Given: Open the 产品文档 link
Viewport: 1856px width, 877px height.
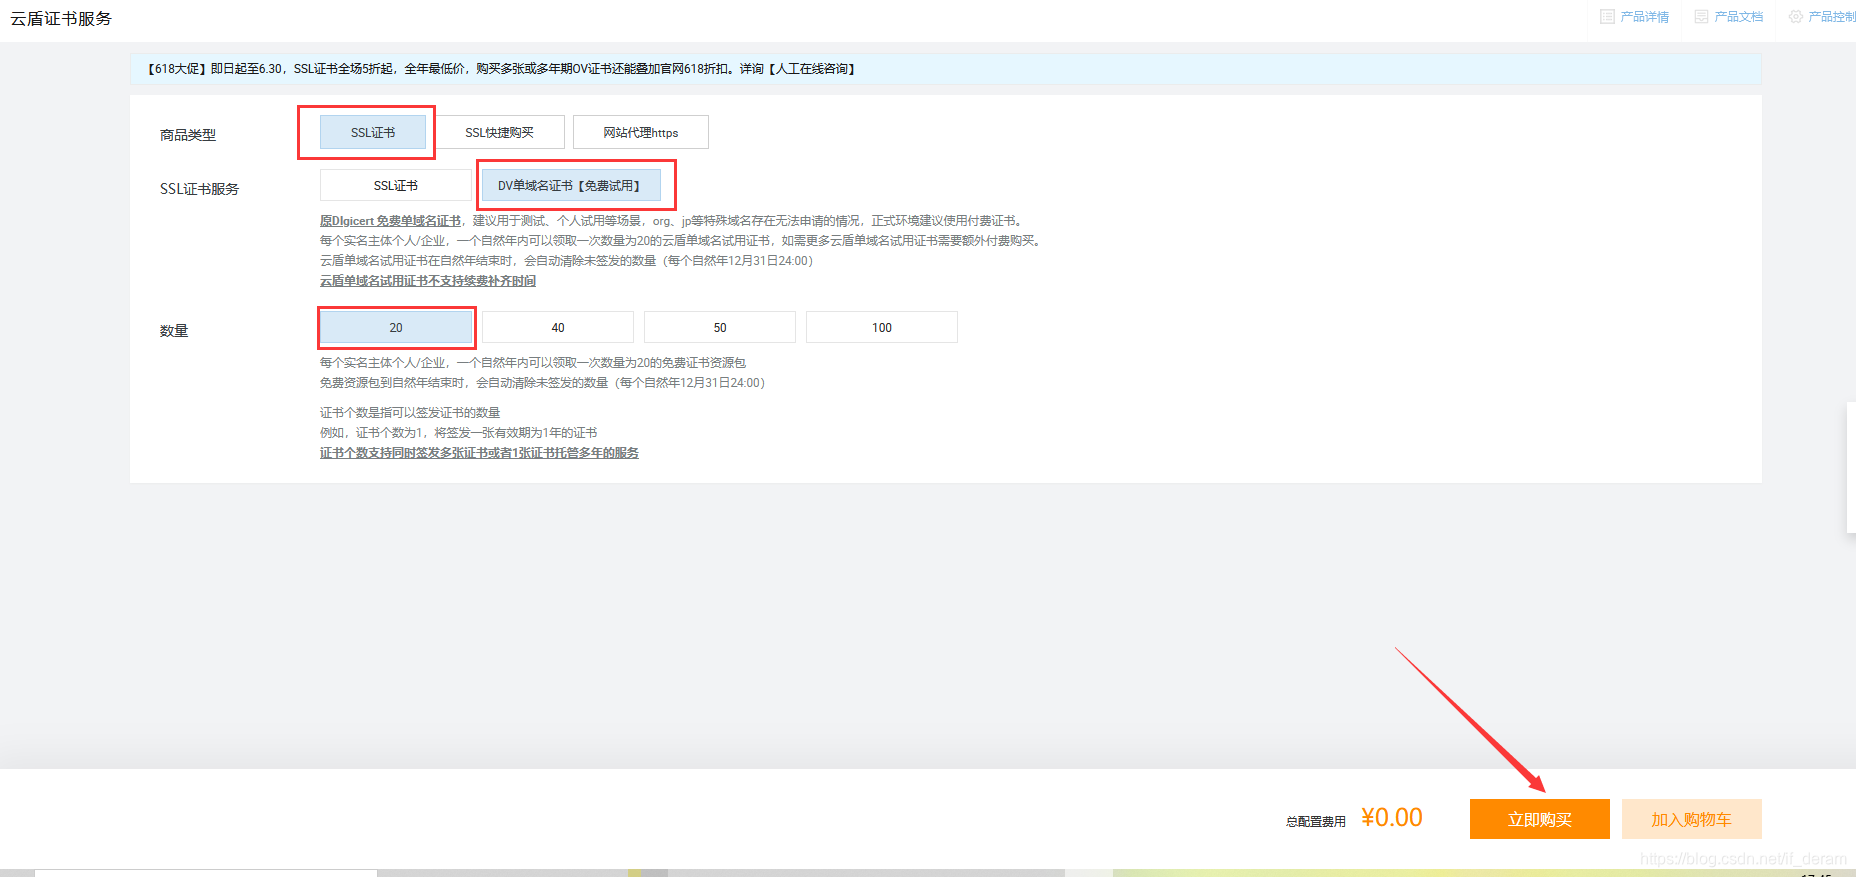Looking at the screenshot, I should [x=1738, y=17].
